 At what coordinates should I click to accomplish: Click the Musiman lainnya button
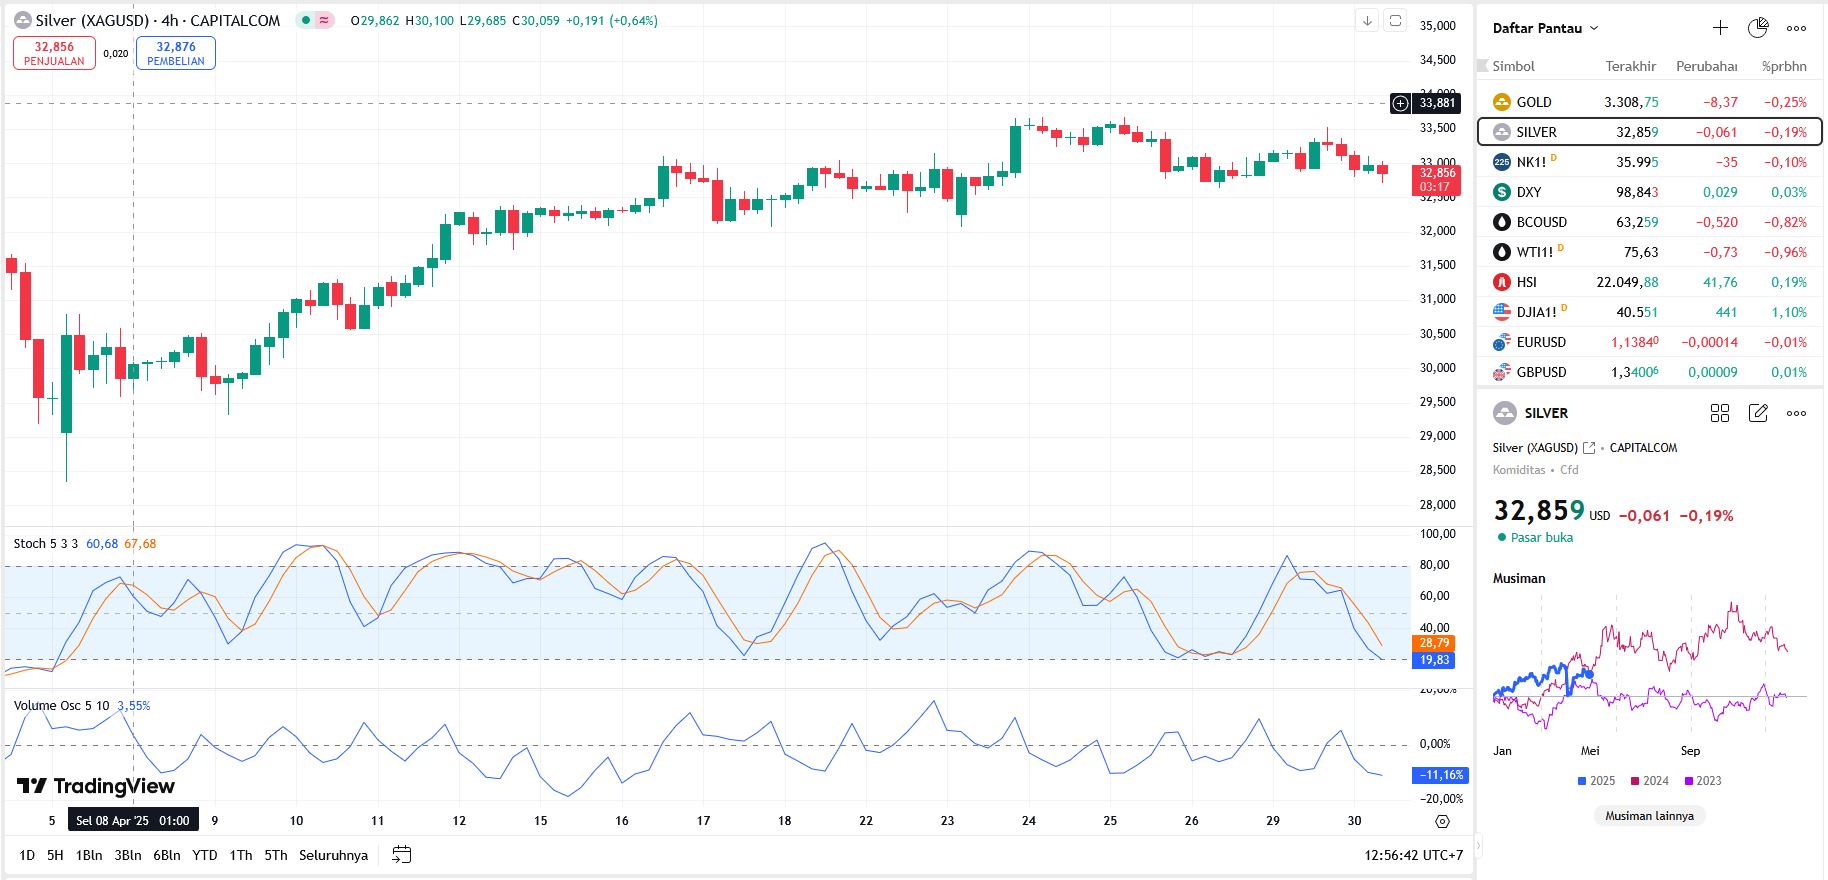[x=1649, y=816]
